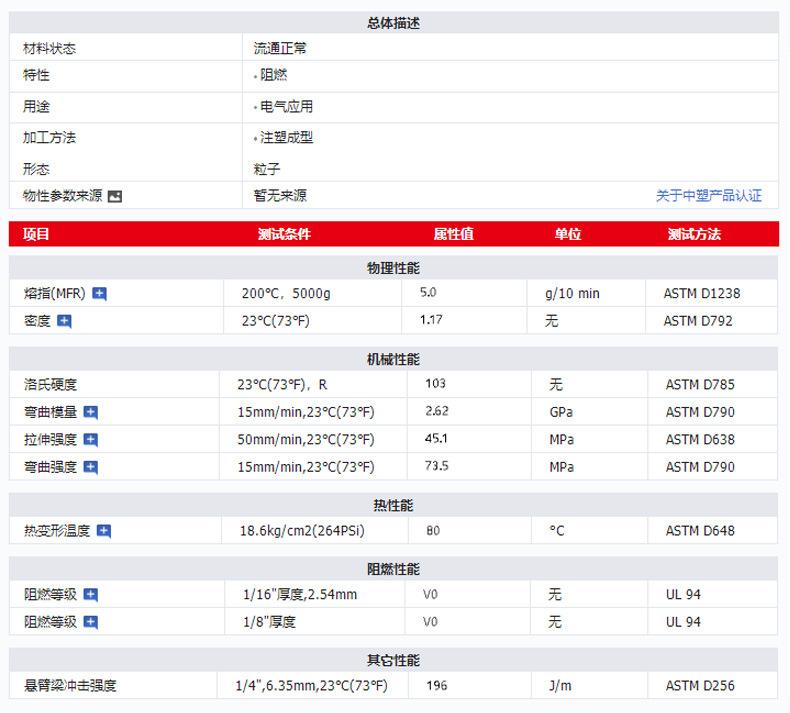790x713 pixels.
Task: Expand the plus icon beside 弯曲模量
Action: tap(91, 412)
